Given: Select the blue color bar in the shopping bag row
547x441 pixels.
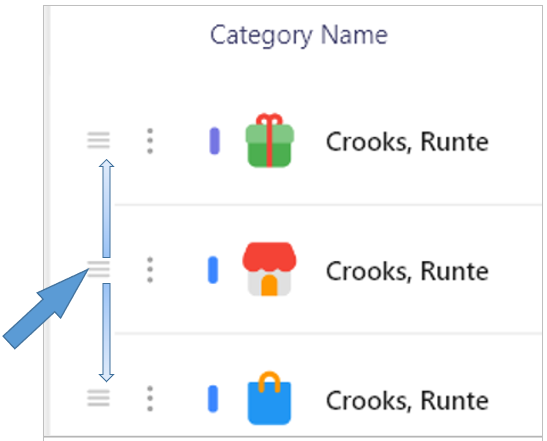Looking at the screenshot, I should click(213, 399).
